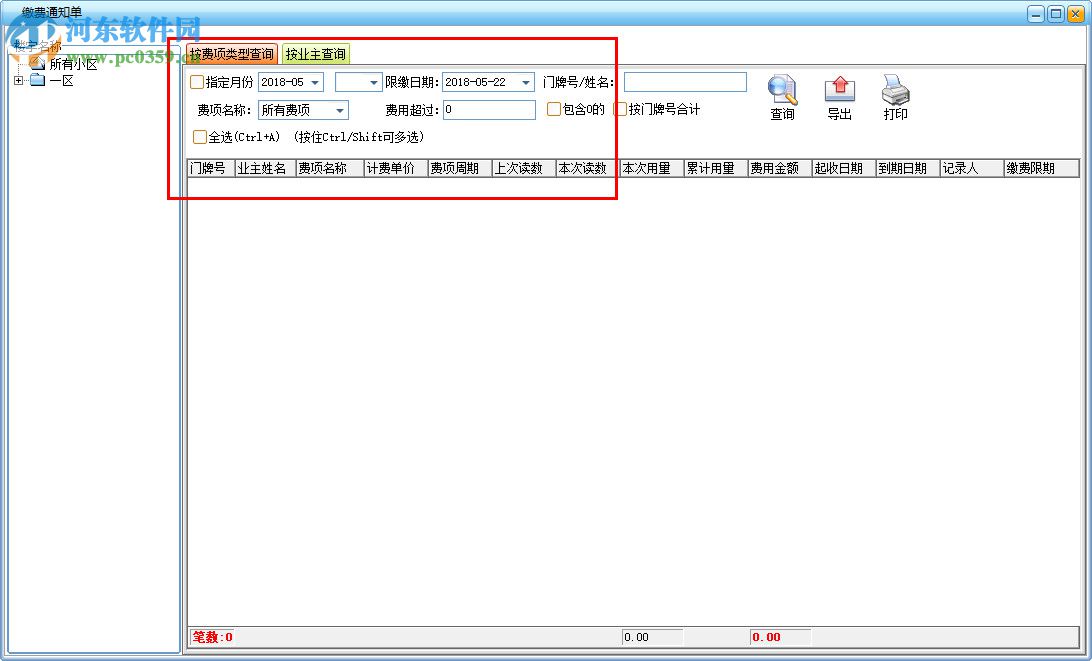The image size is (1092, 661).
Task: Click the 门牌号 column header
Action: click(x=211, y=168)
